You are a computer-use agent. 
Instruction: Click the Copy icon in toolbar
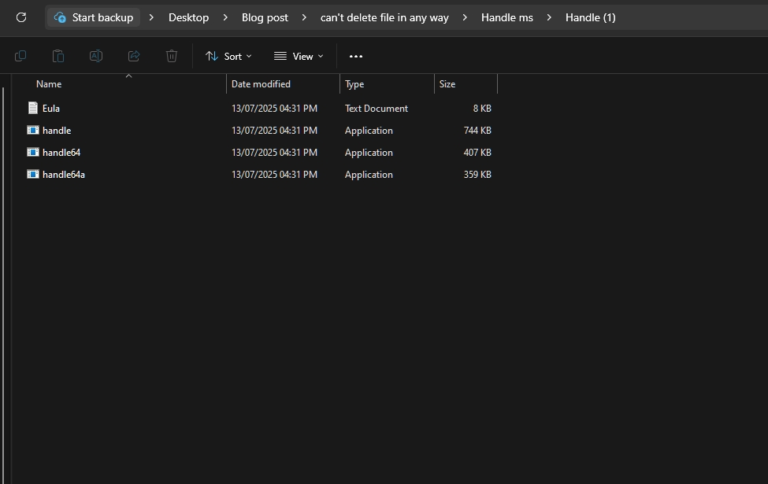coord(21,56)
